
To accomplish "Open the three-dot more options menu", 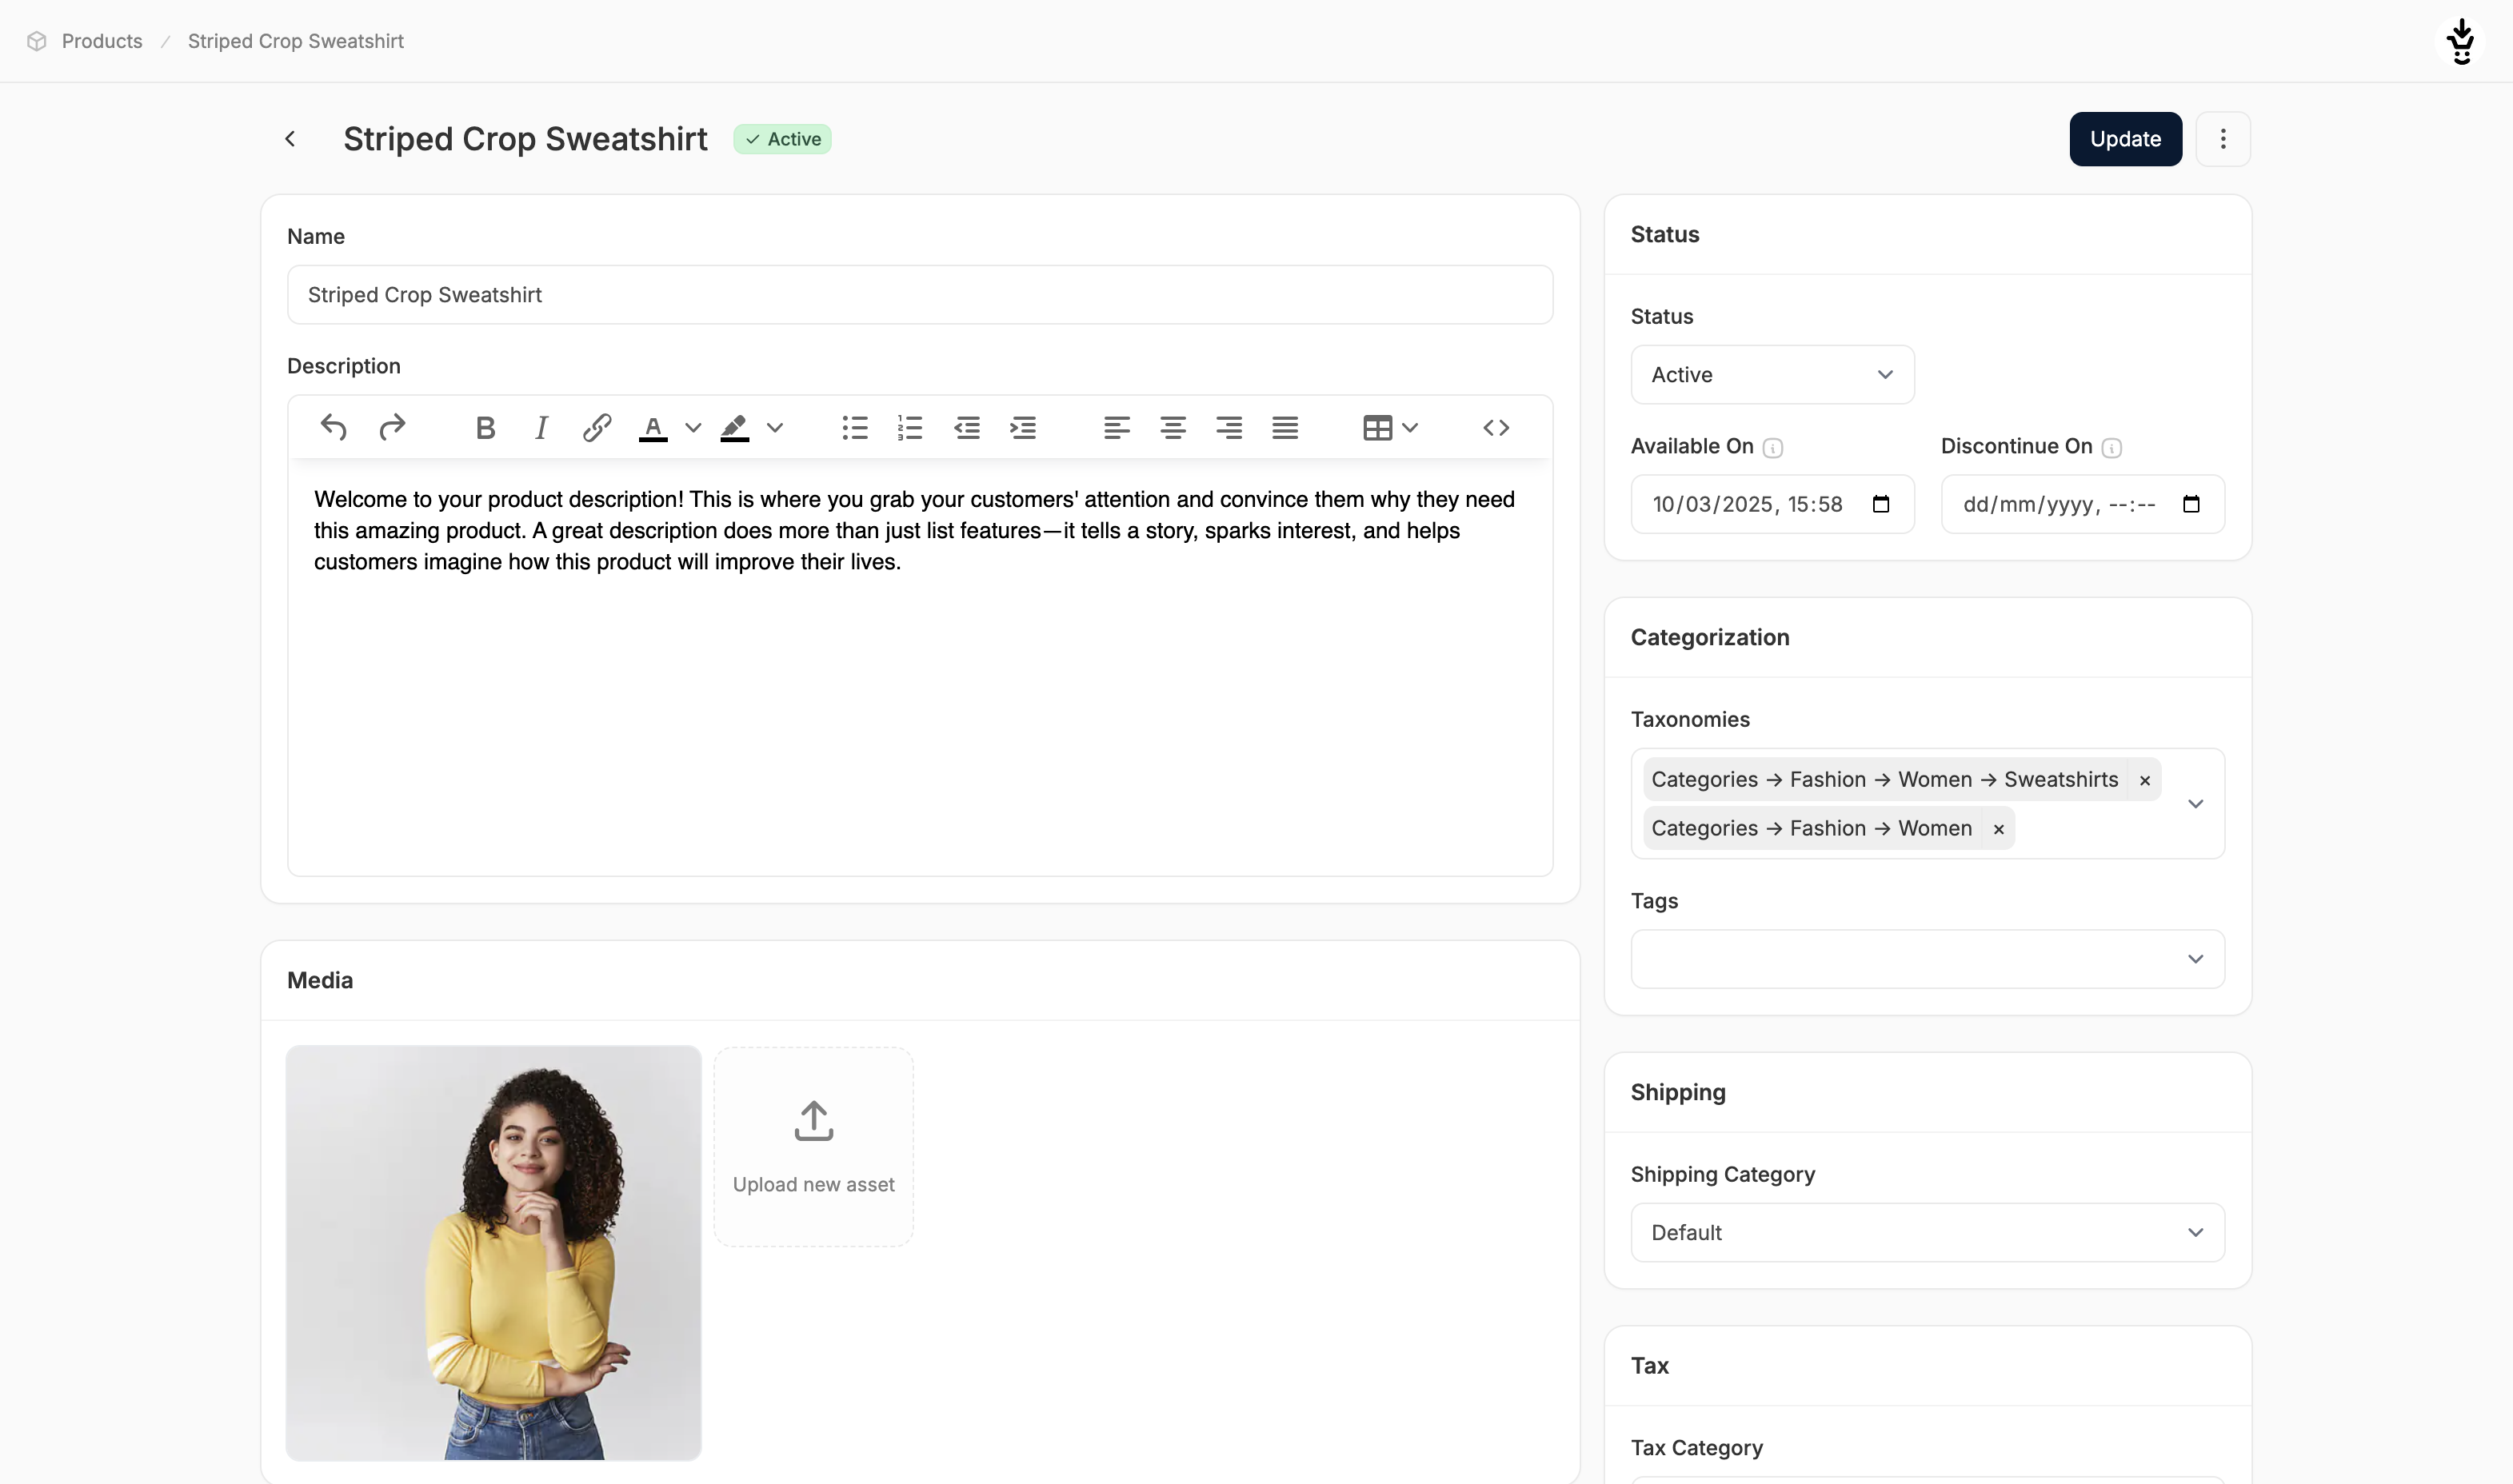I will point(2223,139).
